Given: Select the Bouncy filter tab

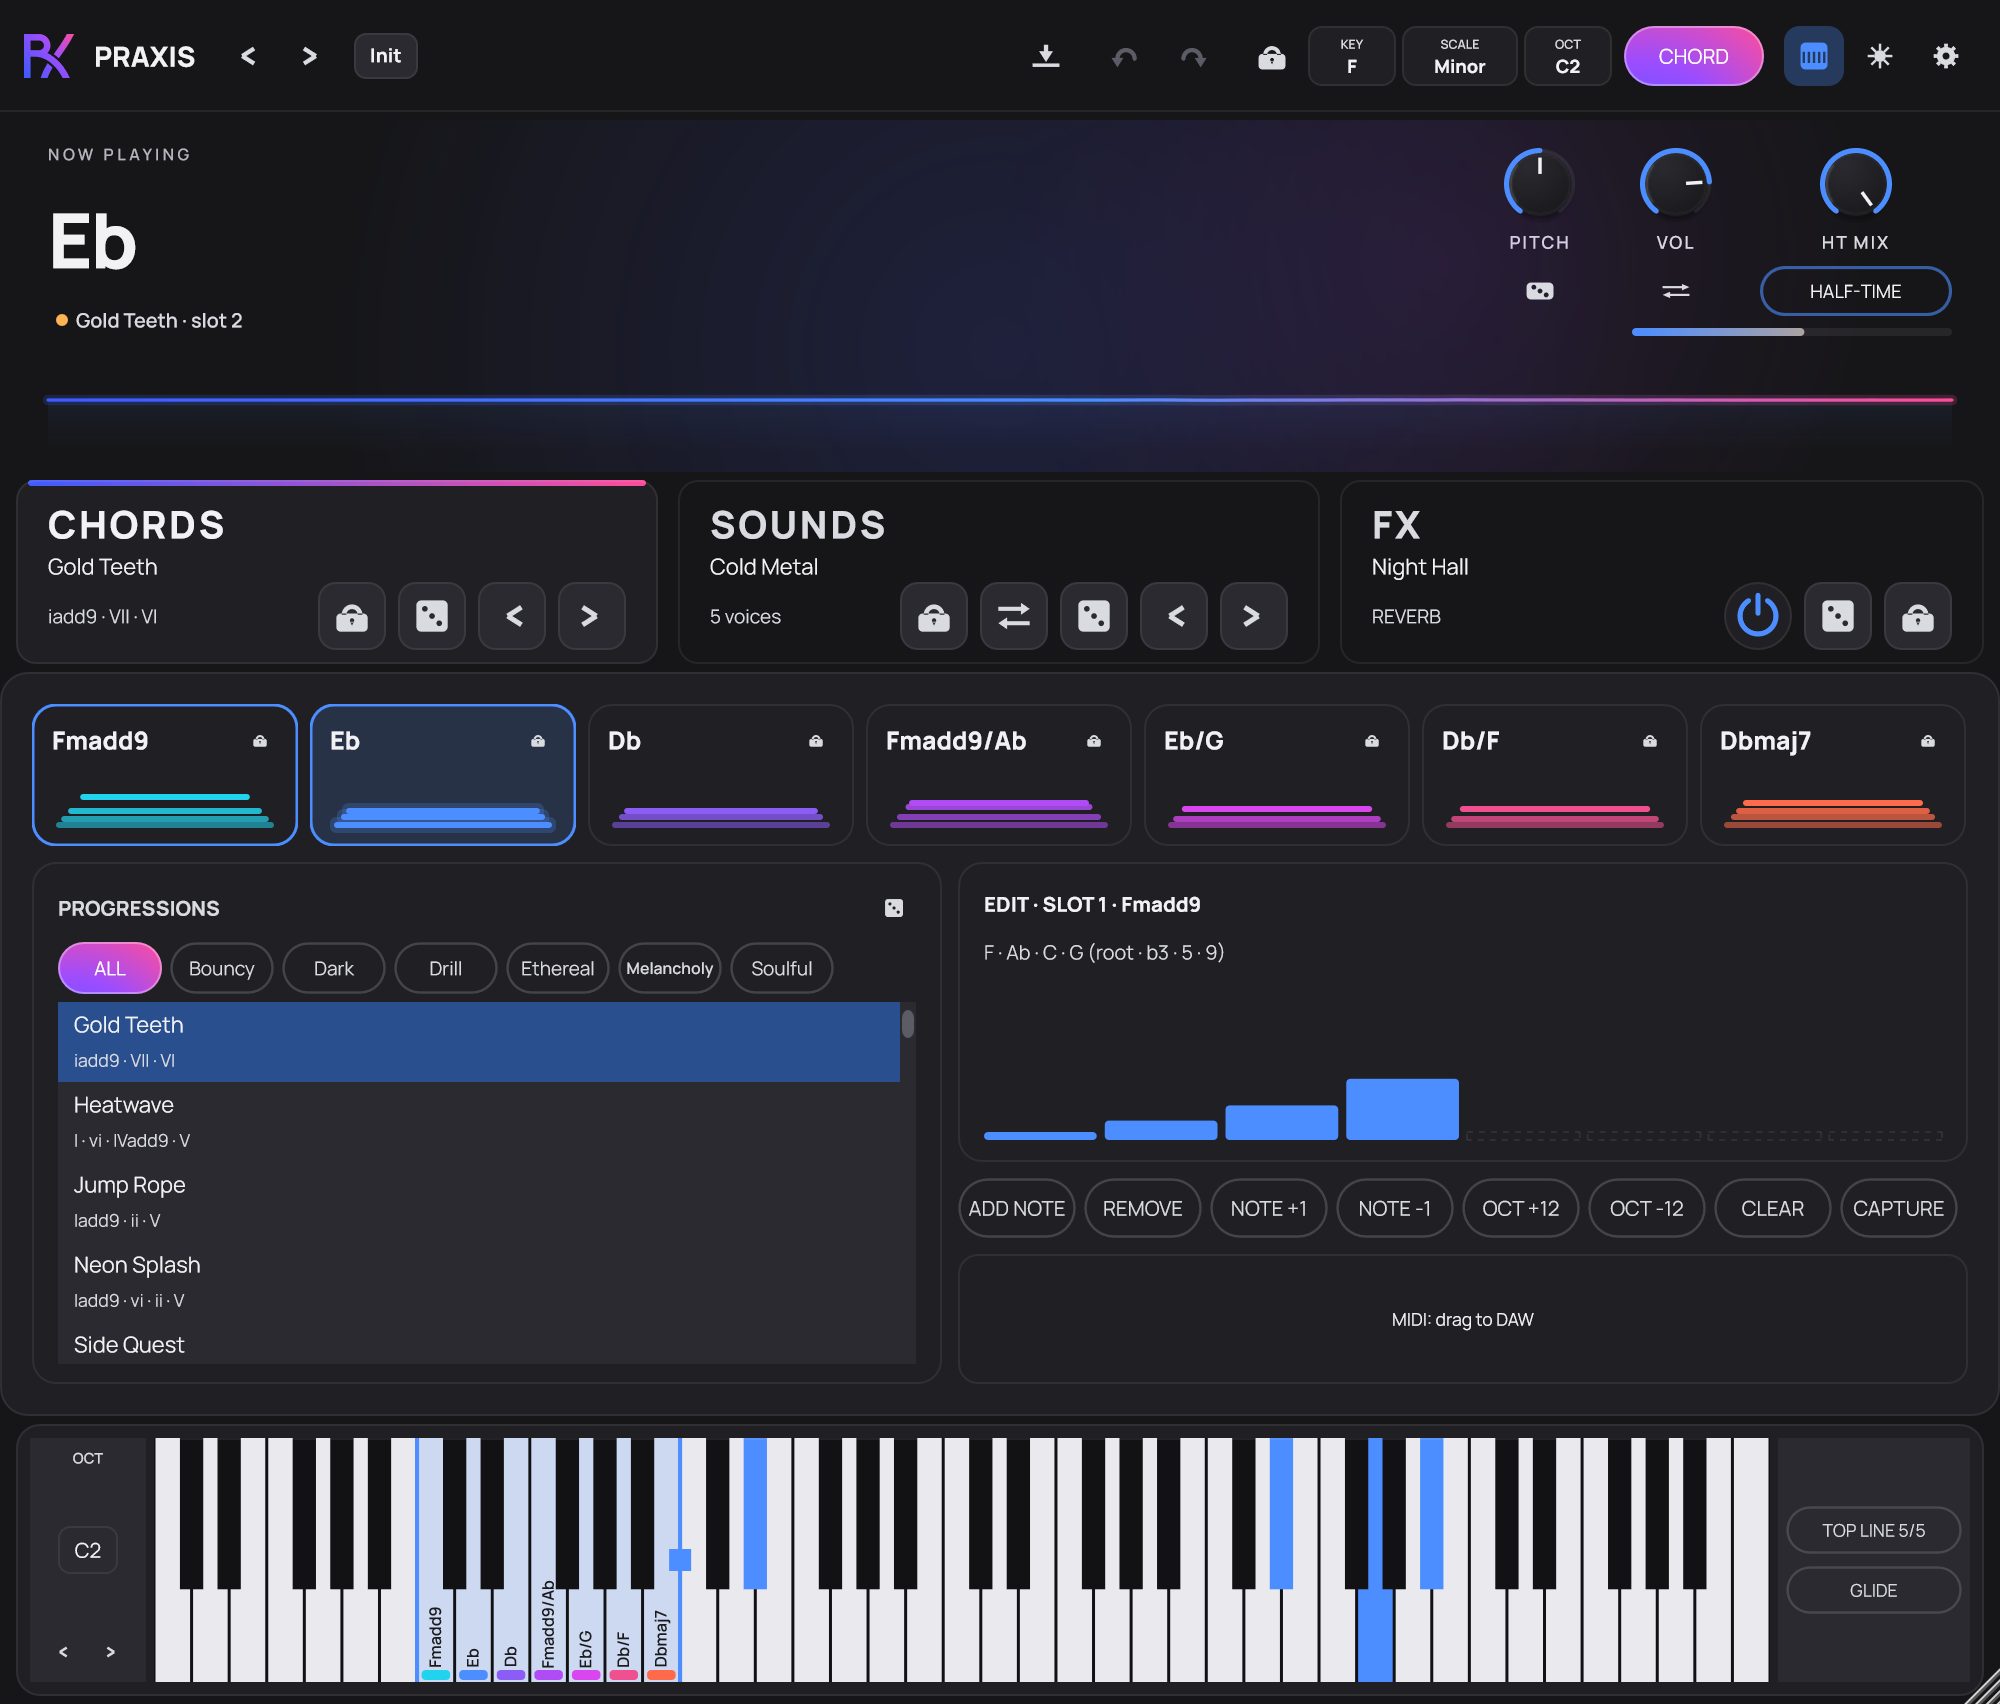Looking at the screenshot, I should click(x=222, y=968).
